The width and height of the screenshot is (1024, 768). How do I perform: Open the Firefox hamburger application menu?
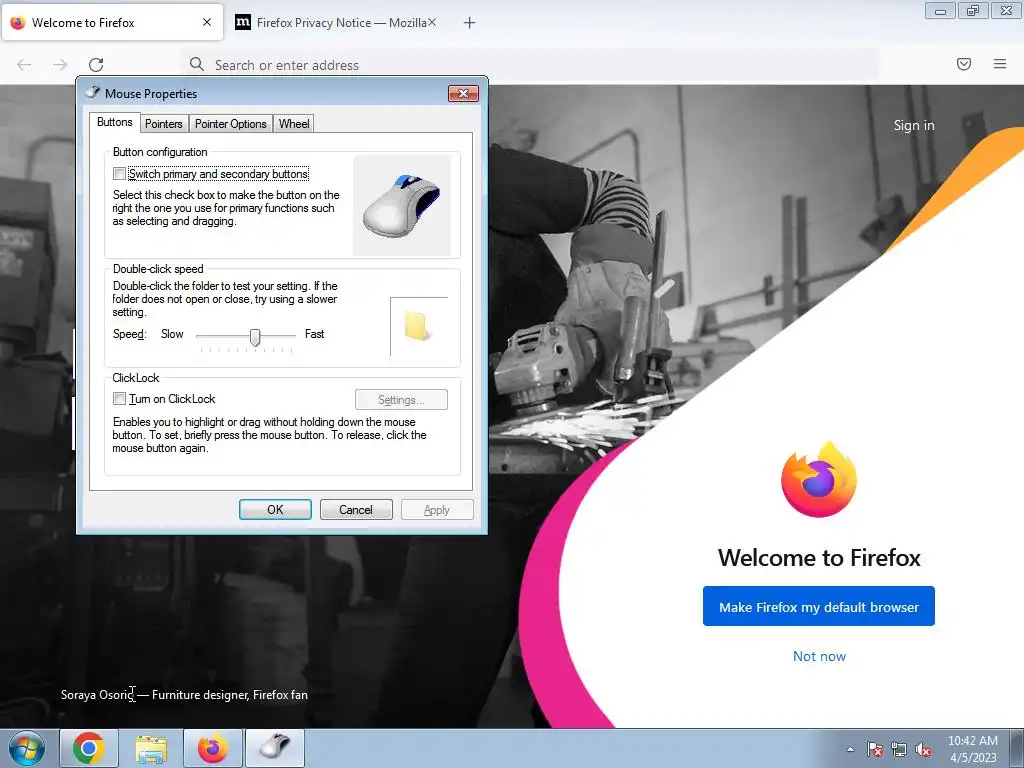(1000, 64)
